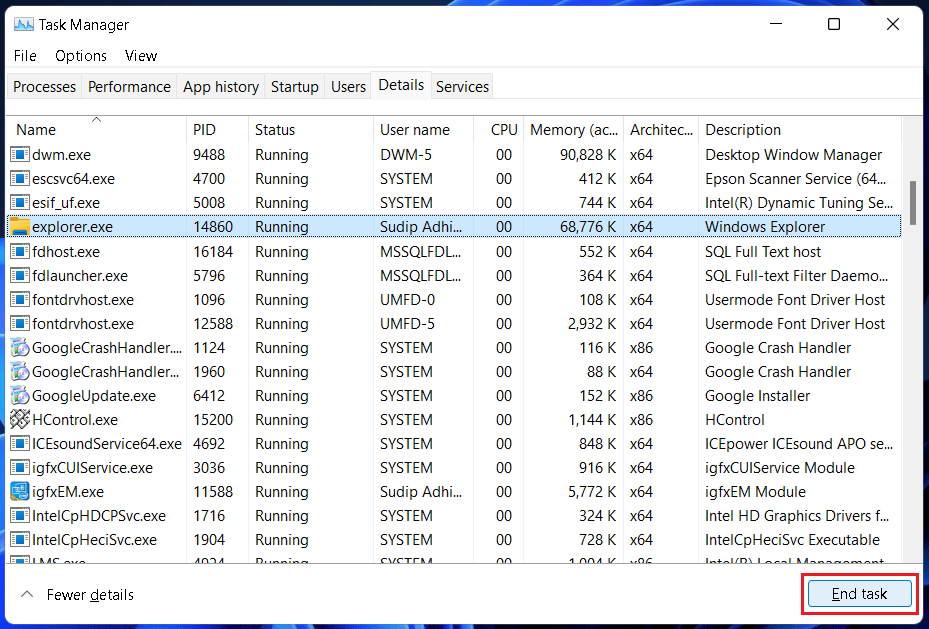
Task: Click the ICEsoundService64.exe icon
Action: (x=20, y=444)
